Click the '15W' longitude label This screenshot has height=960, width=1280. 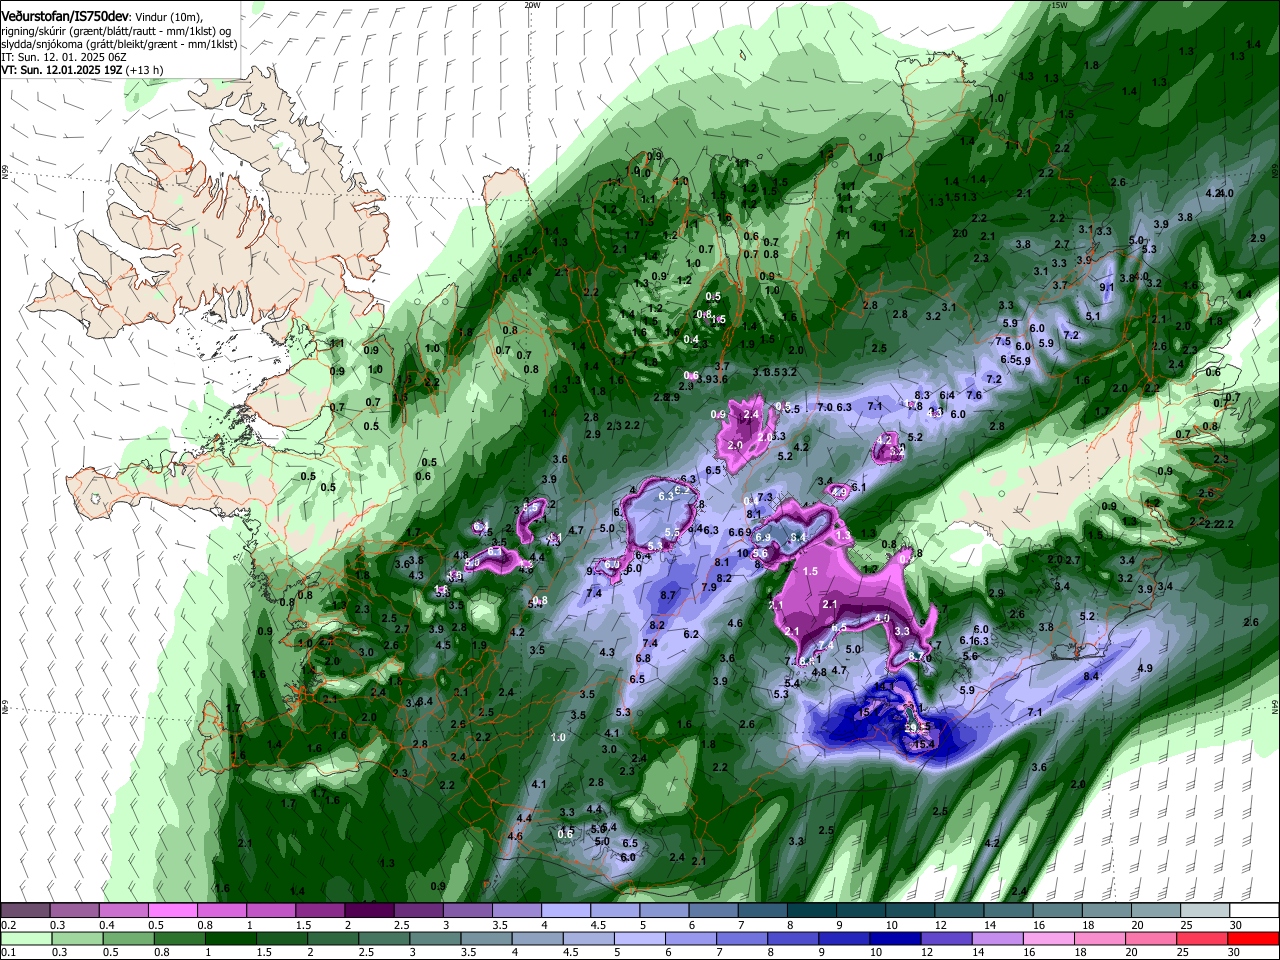(x=1059, y=5)
